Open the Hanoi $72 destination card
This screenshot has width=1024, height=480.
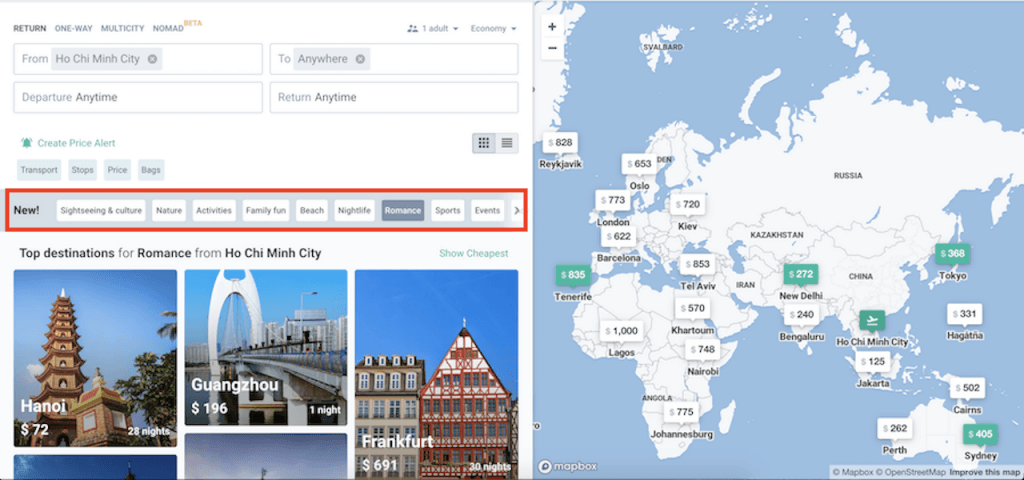coord(95,358)
